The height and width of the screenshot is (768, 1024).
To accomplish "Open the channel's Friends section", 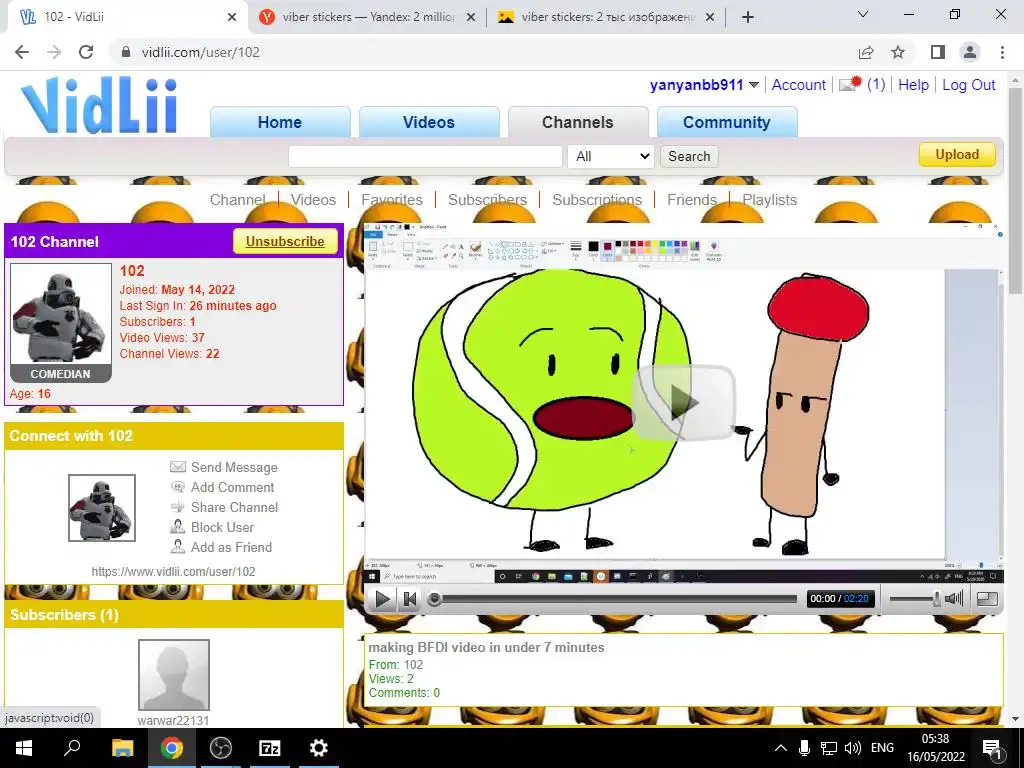I will (x=692, y=200).
